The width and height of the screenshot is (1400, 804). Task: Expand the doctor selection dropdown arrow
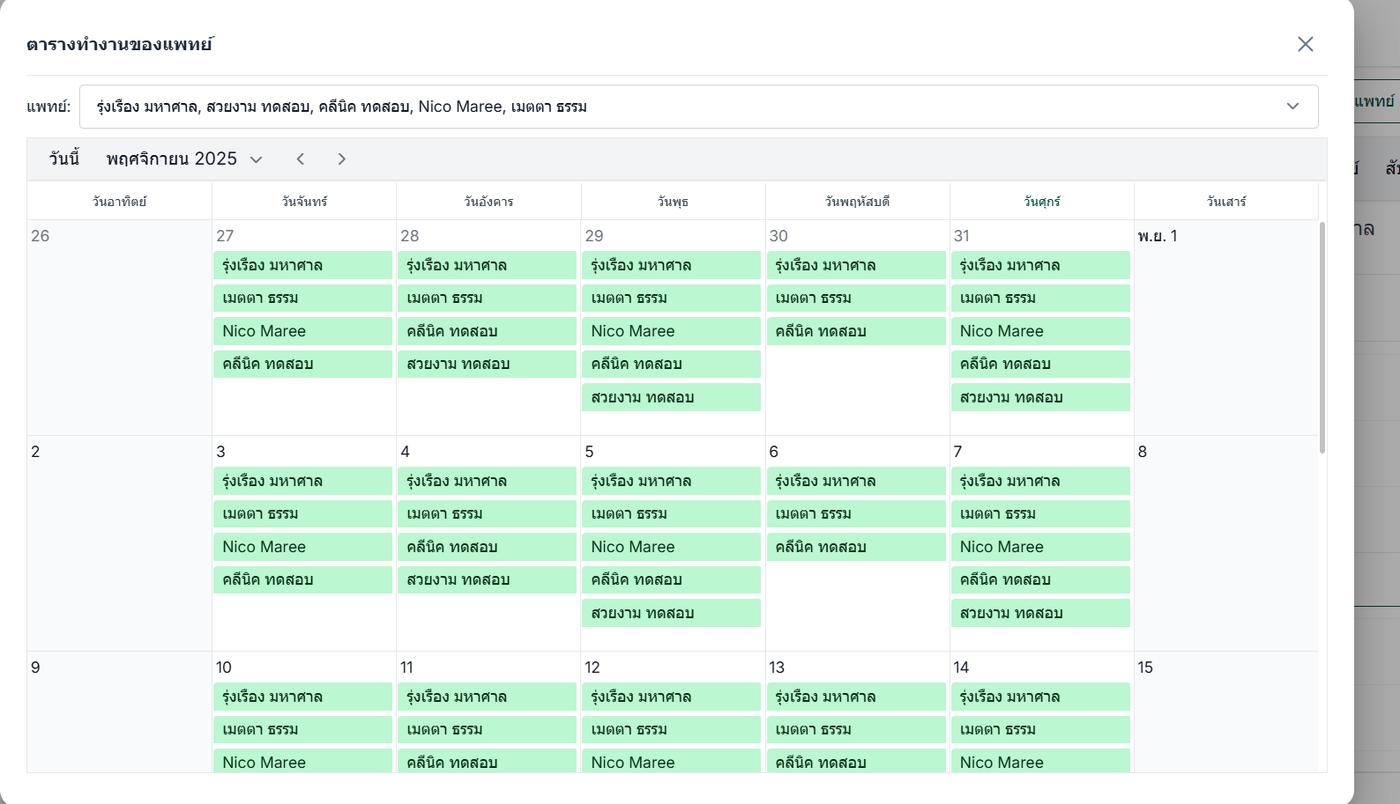point(1292,106)
